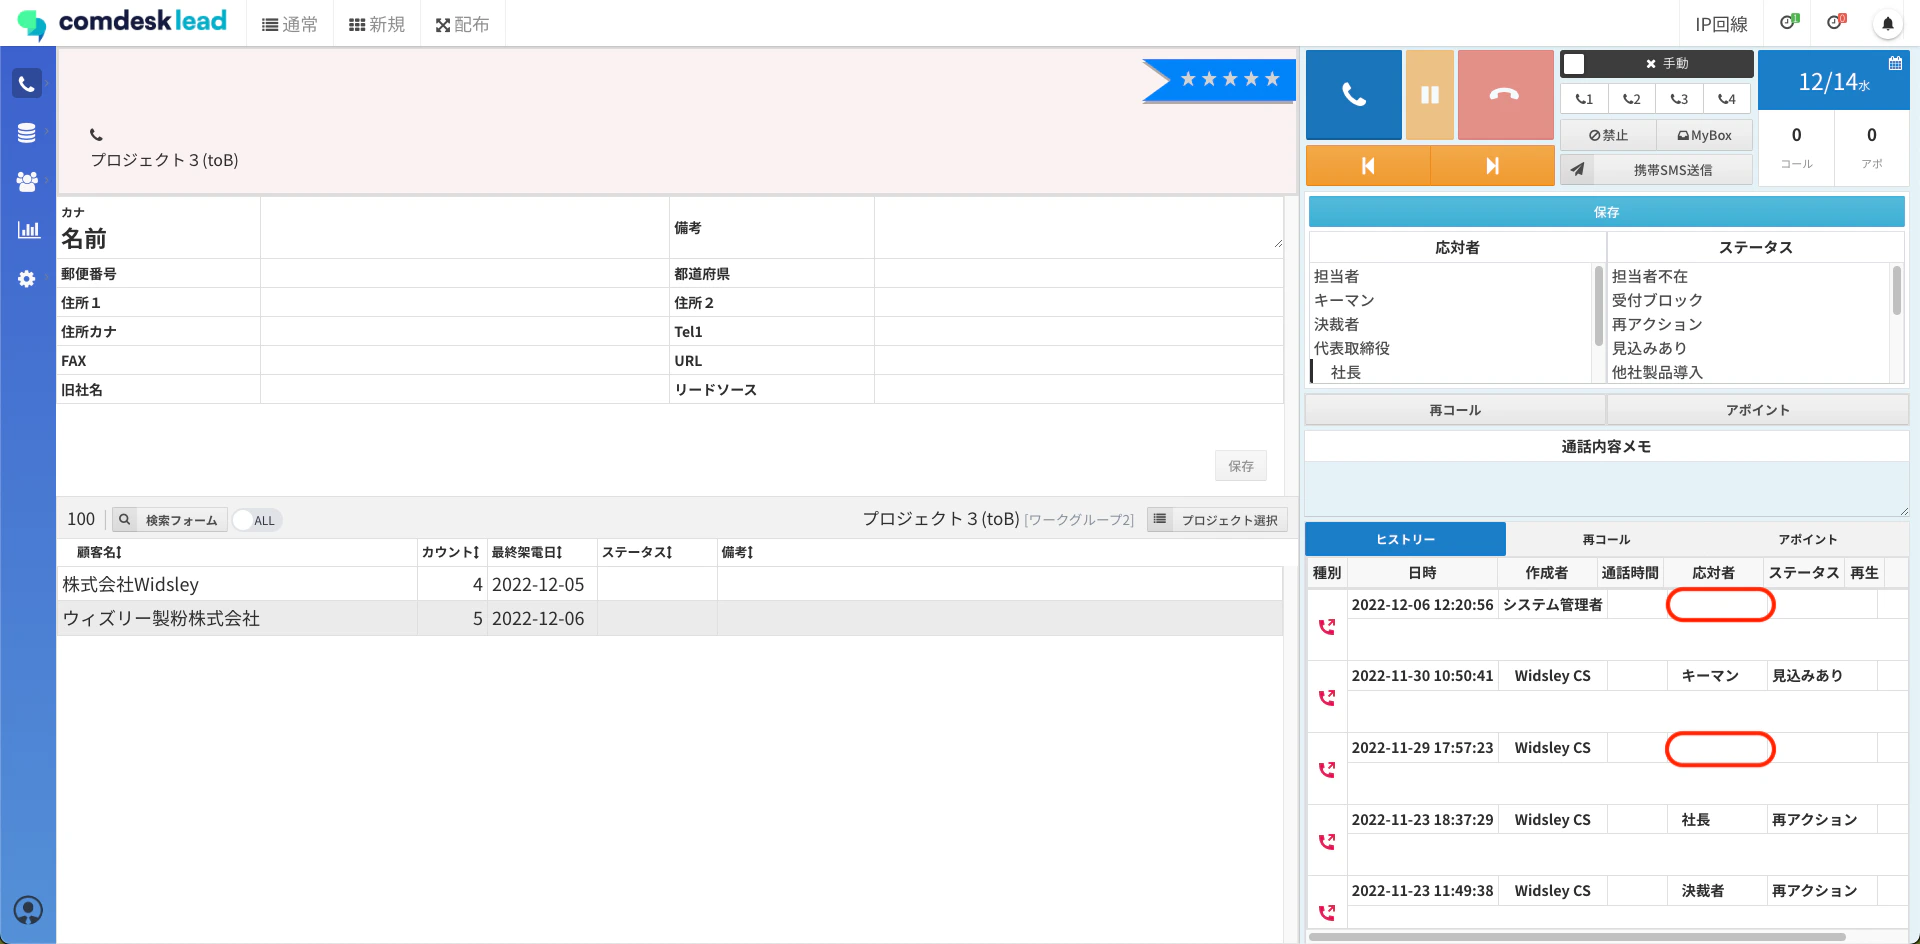Viewport: 1920px width, 944px height.
Task: Toggle the ALL switch beside 検索フォーム
Action: (257, 520)
